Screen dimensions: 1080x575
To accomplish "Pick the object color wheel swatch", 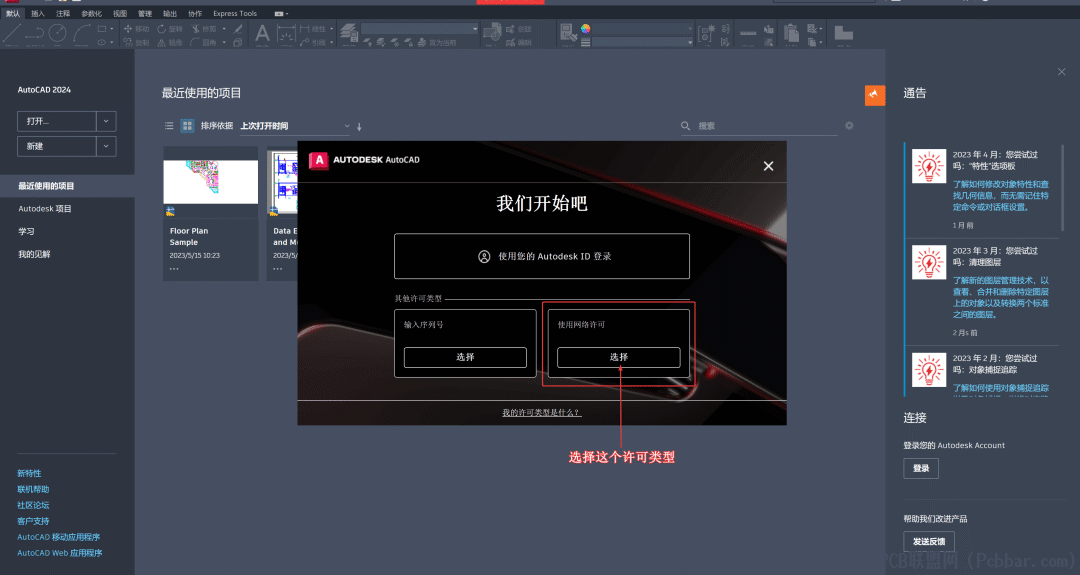I will (x=585, y=28).
